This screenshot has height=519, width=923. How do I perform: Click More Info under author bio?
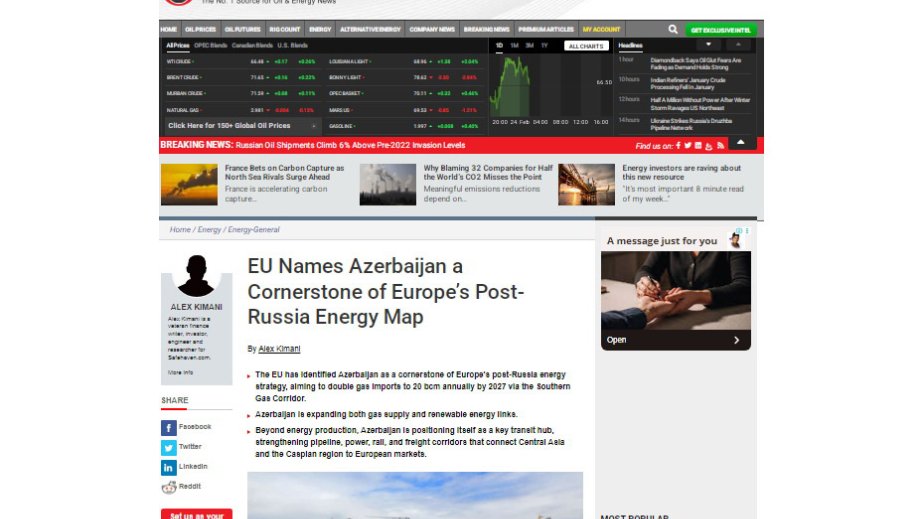coord(180,372)
